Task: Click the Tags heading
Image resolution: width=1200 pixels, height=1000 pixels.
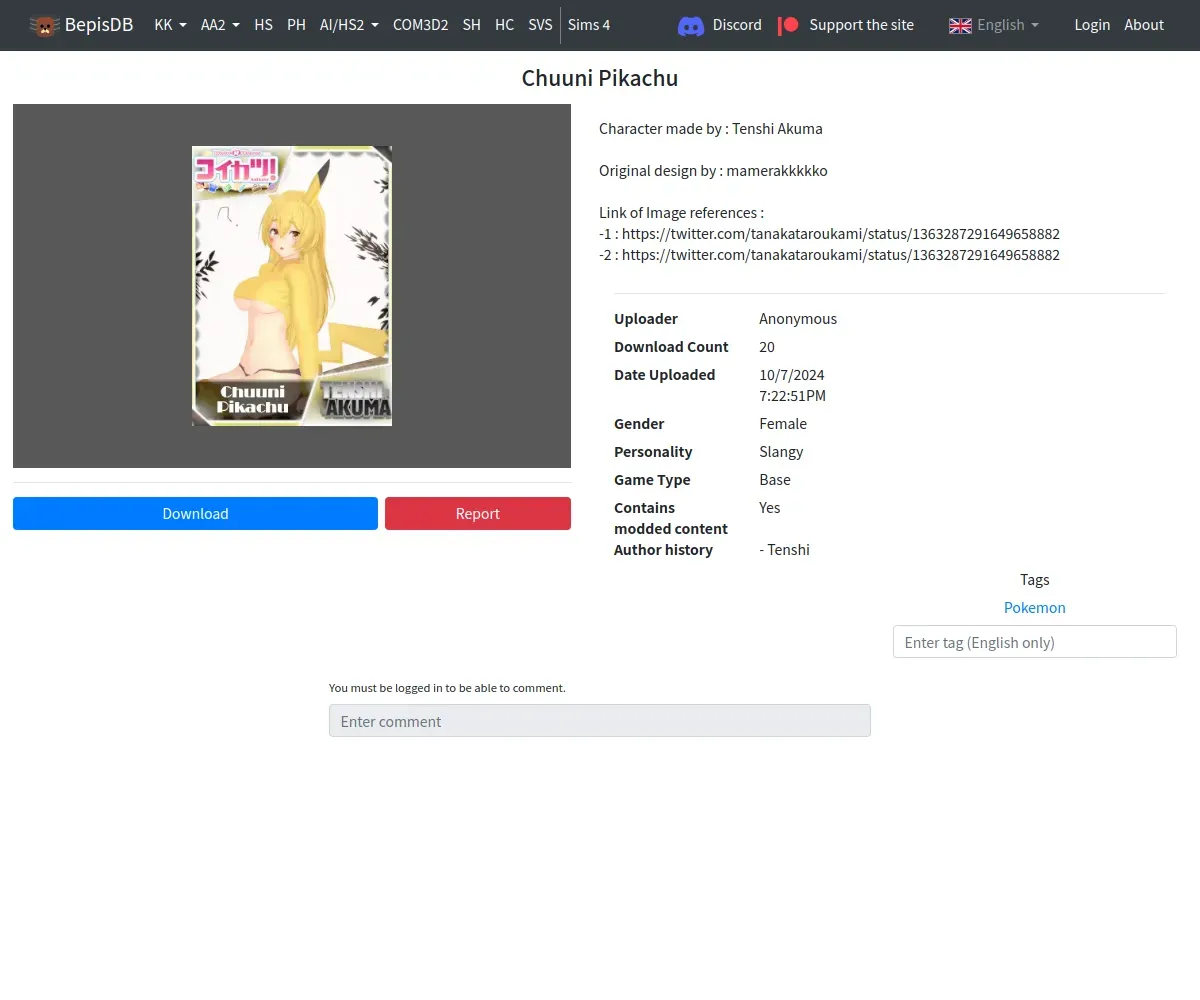Action: point(1034,580)
